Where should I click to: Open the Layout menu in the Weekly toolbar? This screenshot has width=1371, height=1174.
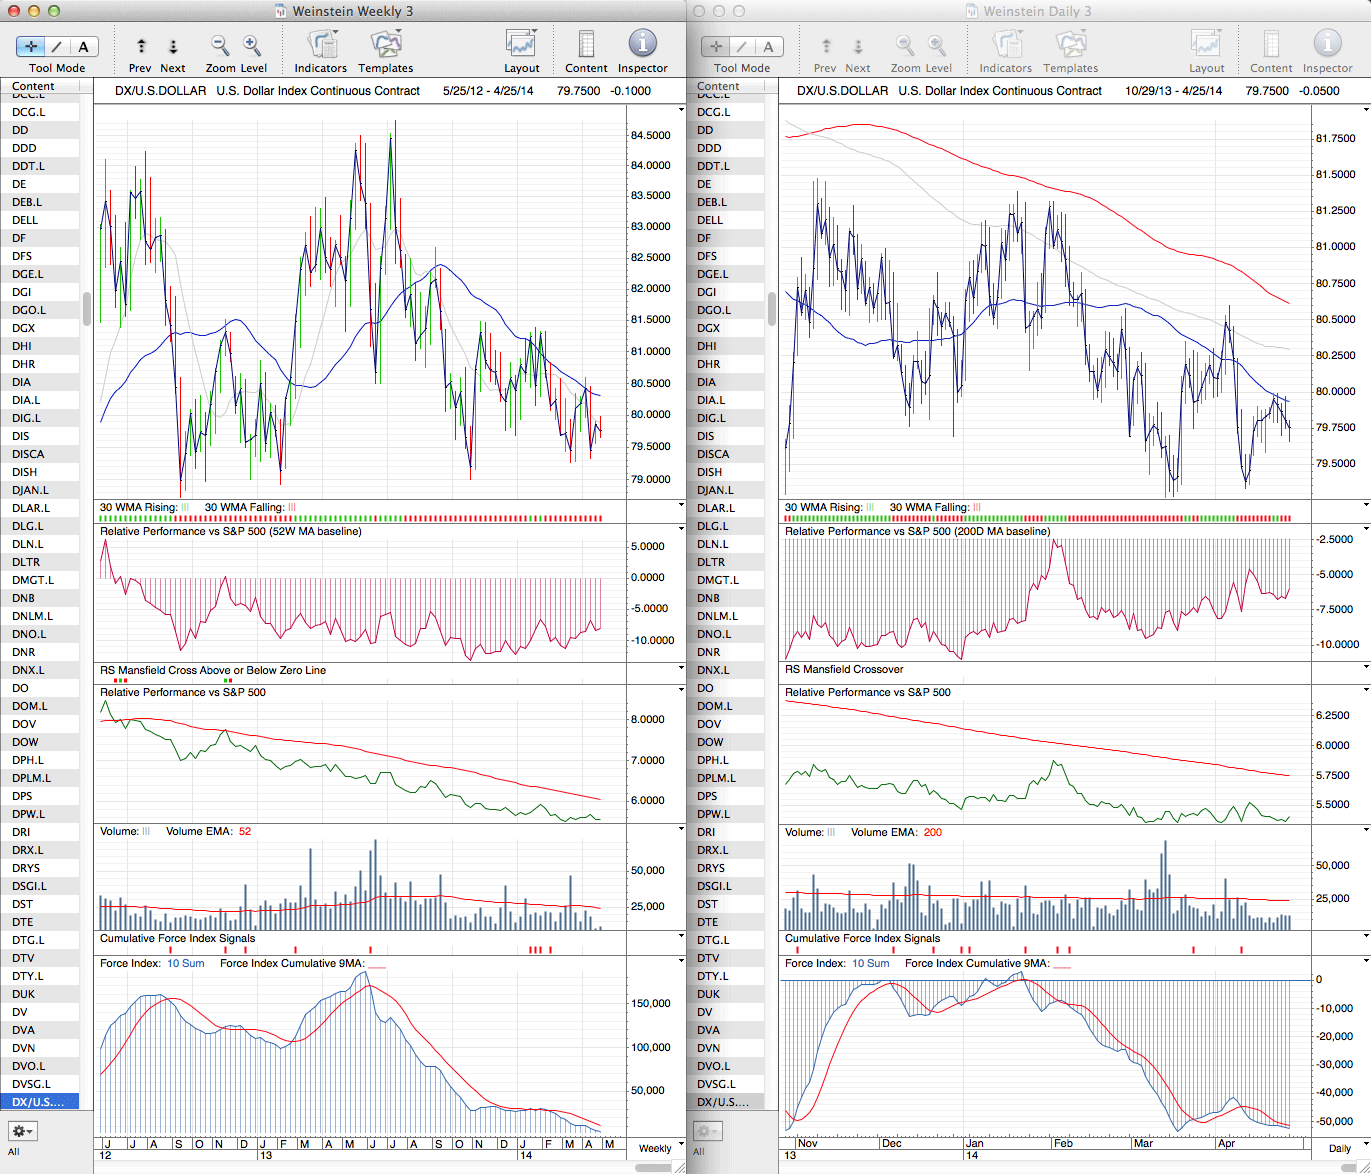(521, 45)
